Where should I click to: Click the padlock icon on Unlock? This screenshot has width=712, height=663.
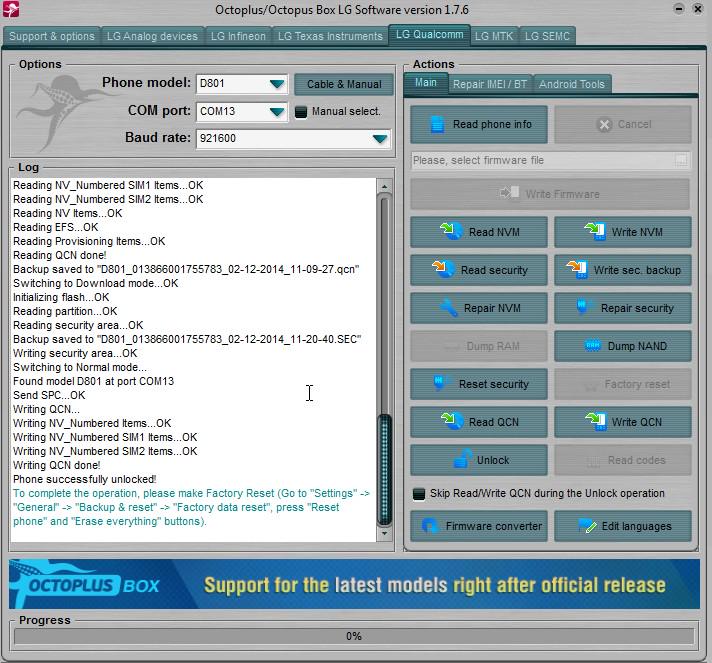point(462,459)
